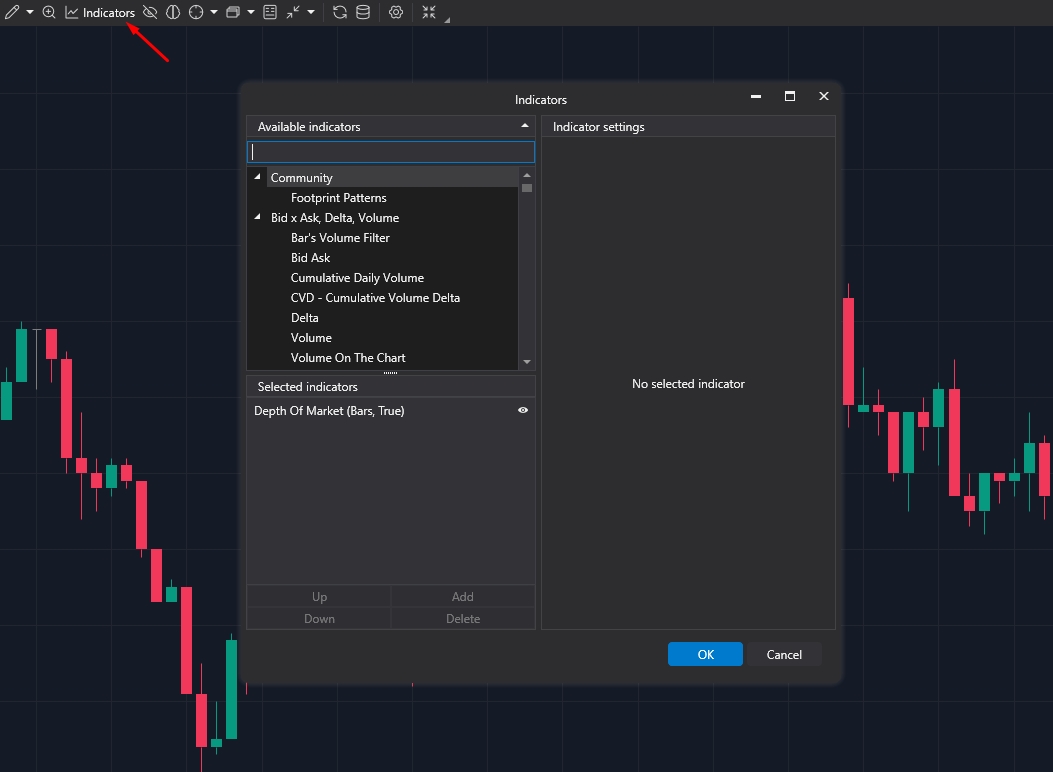This screenshot has height=772, width=1053.
Task: Click the database cylinder icon
Action: 363,12
